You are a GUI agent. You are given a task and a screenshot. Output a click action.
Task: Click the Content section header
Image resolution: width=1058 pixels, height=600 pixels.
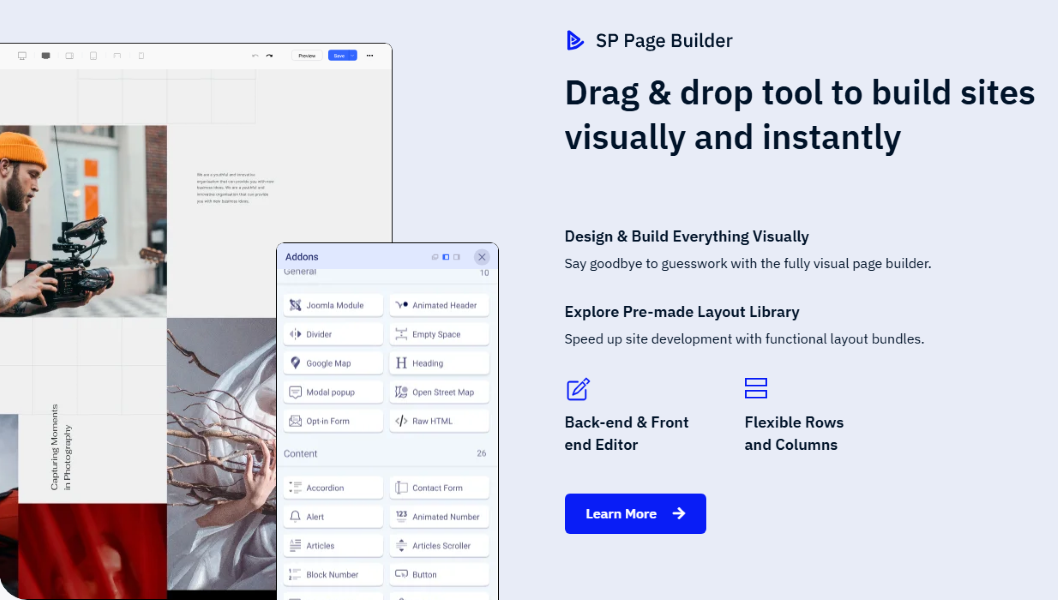pos(301,454)
